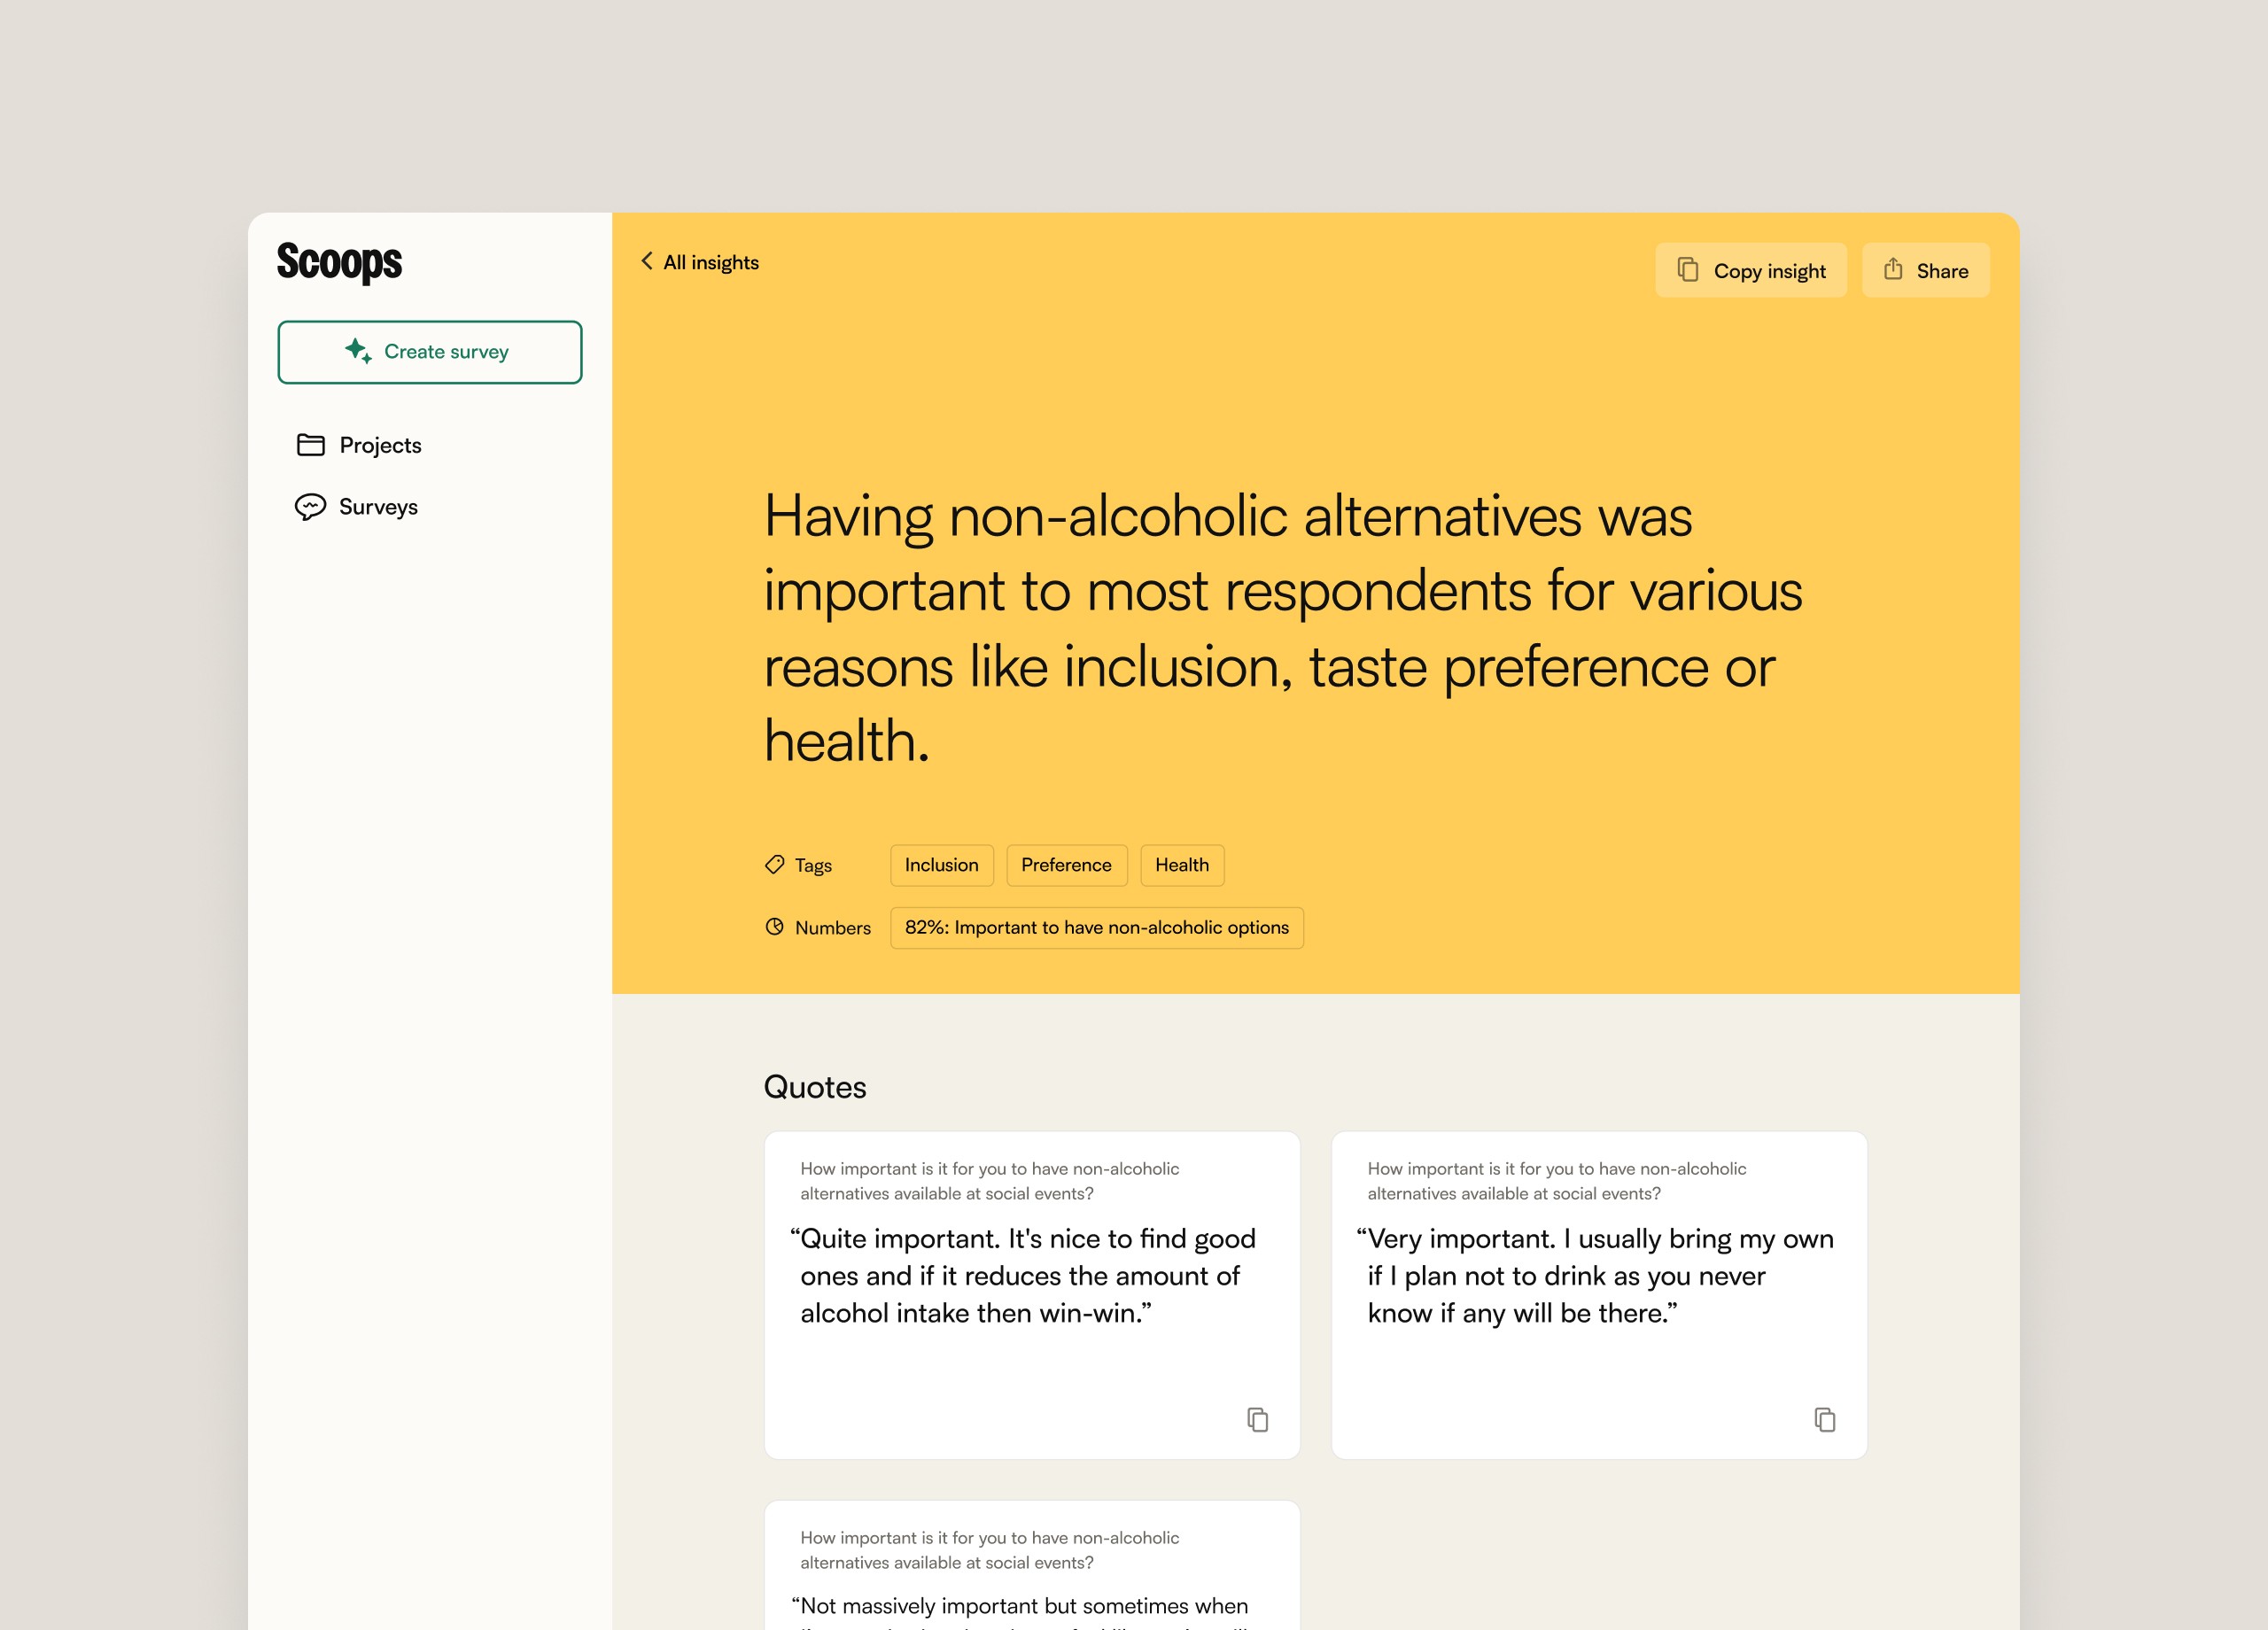The height and width of the screenshot is (1630, 2268).
Task: Select the Inclusion tag
Action: point(941,865)
